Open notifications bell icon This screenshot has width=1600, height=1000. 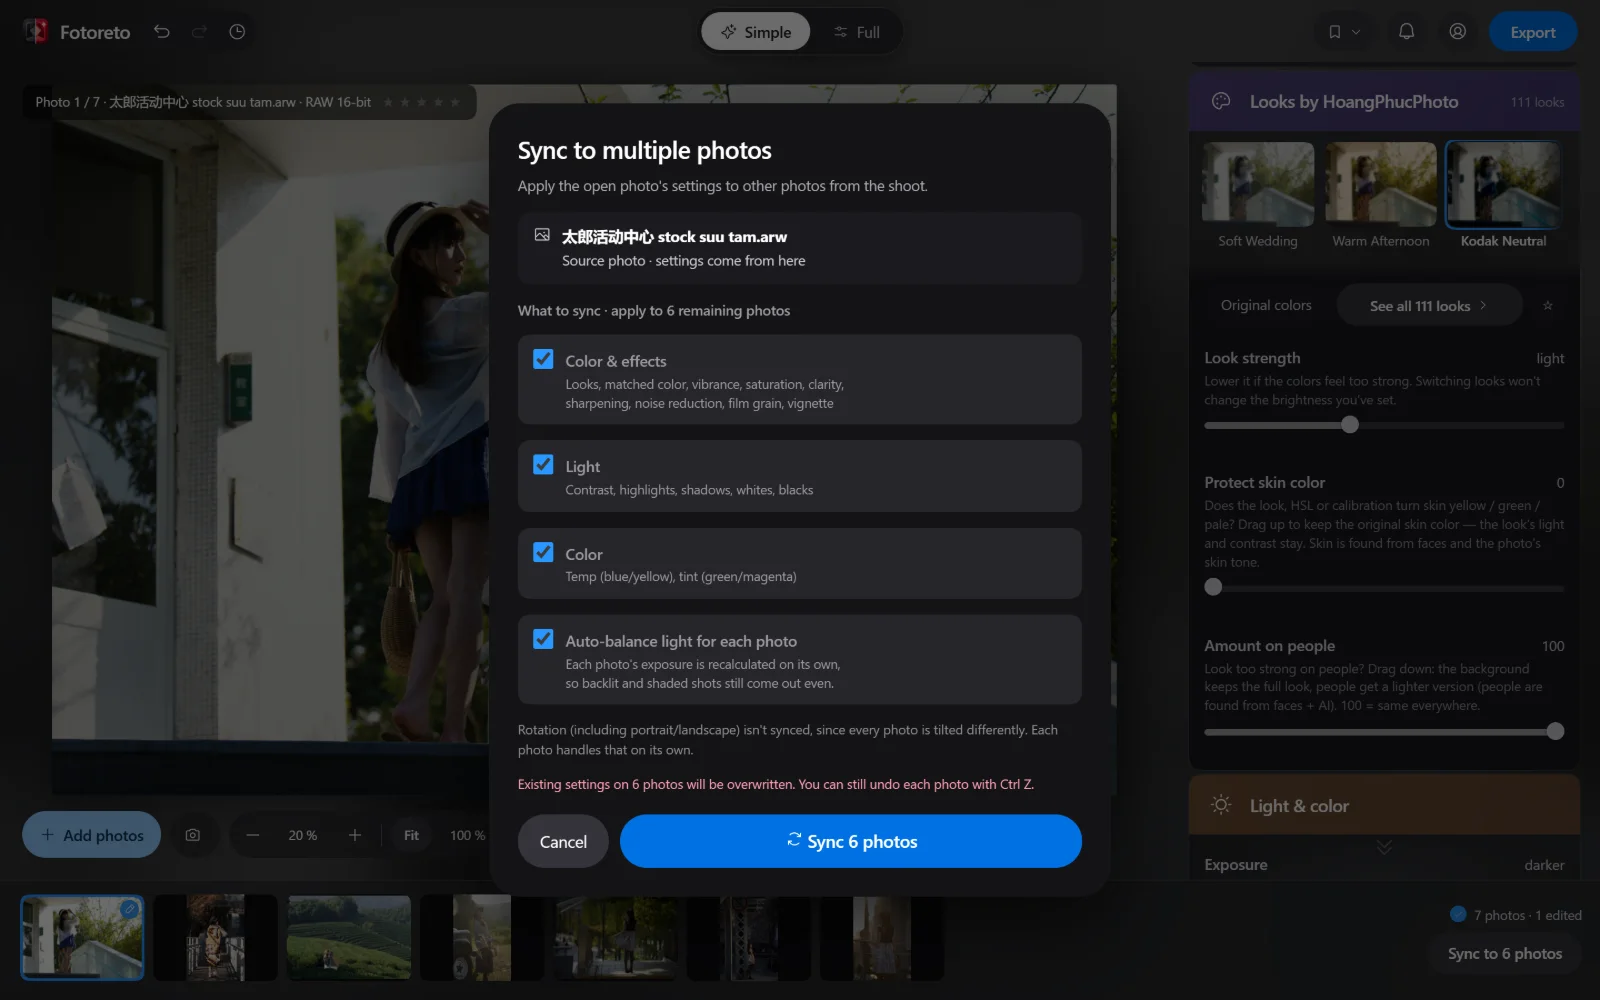point(1406,32)
